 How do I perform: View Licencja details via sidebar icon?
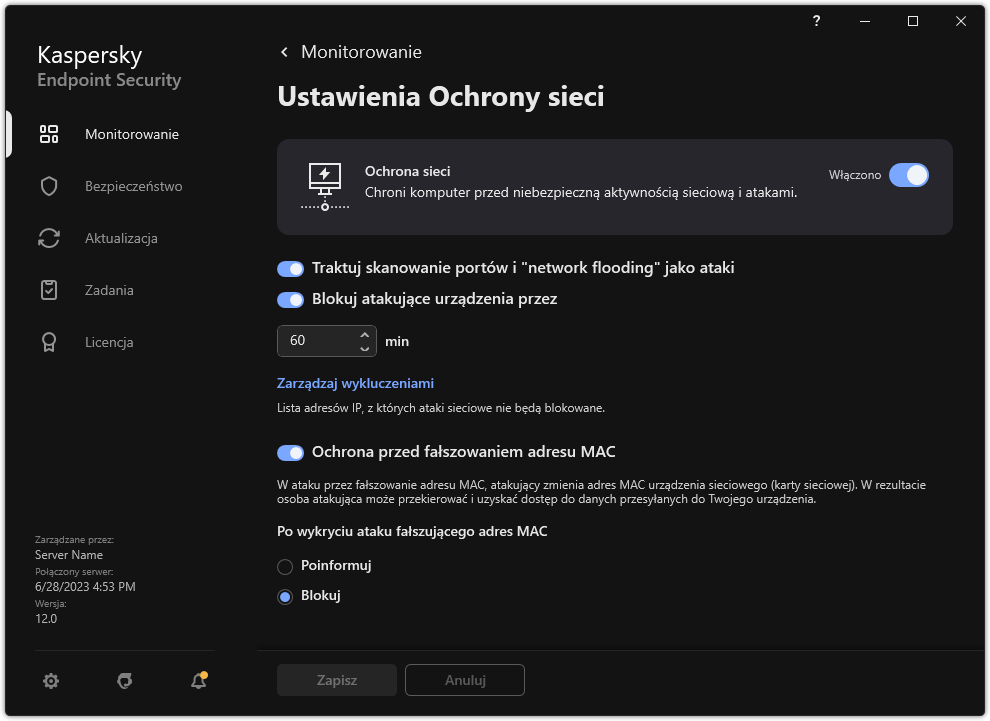pos(48,341)
